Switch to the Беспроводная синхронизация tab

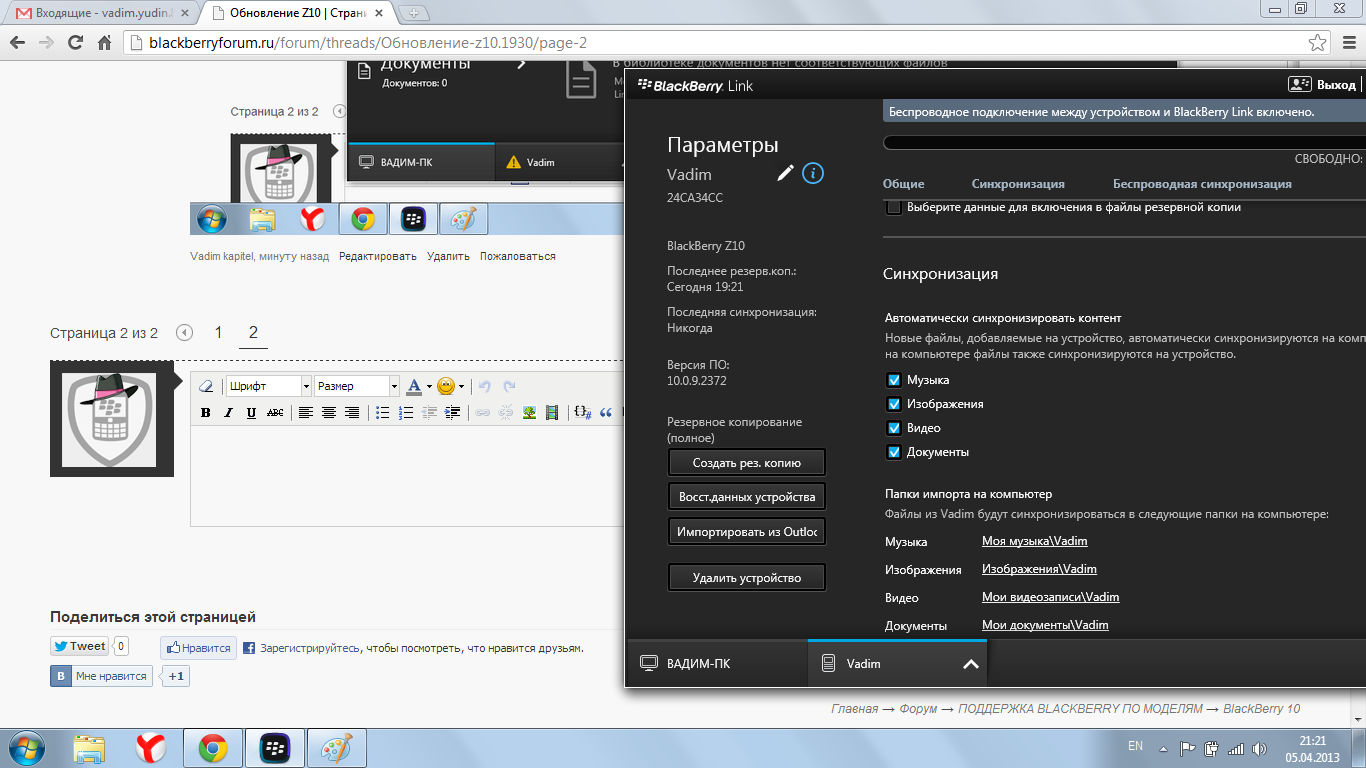click(1202, 184)
